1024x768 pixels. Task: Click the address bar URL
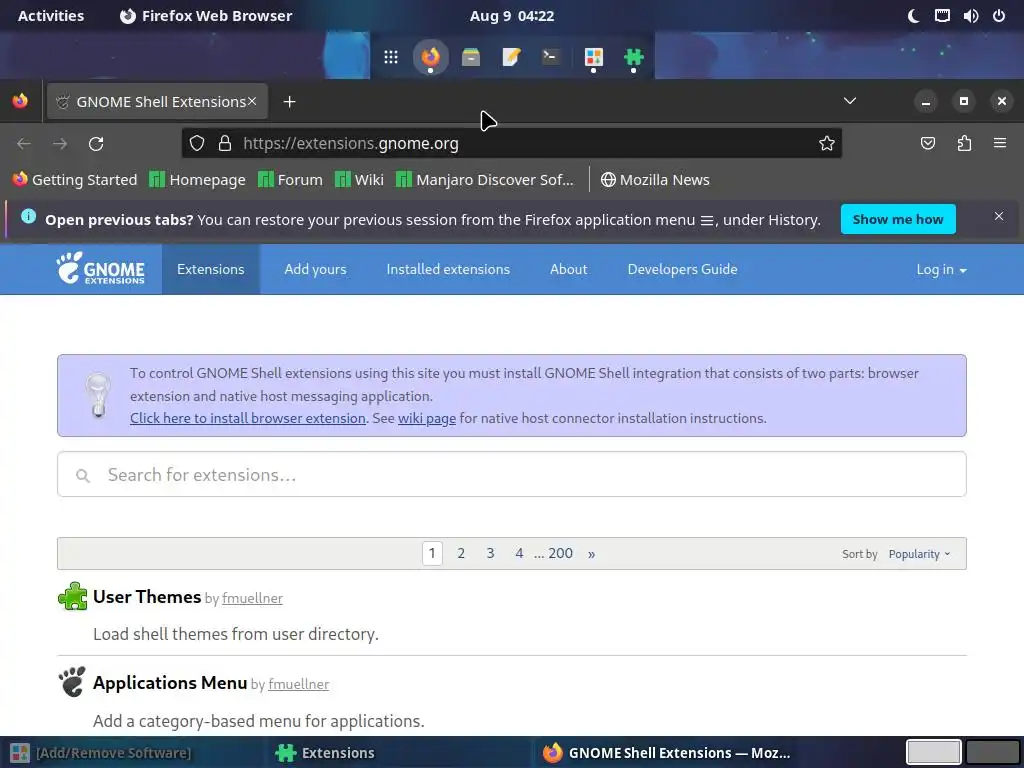(x=351, y=144)
